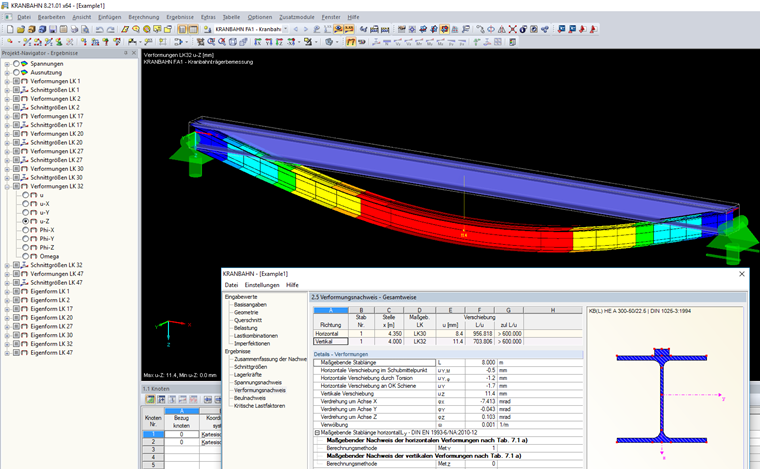Open Kritische Lastfaktoren in the dialog tree
760x469 pixels.
259,406
